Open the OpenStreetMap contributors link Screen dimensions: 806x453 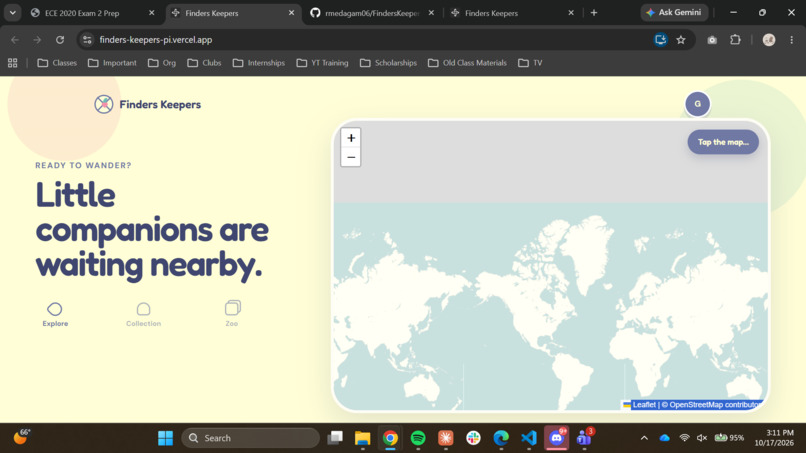[715, 405]
